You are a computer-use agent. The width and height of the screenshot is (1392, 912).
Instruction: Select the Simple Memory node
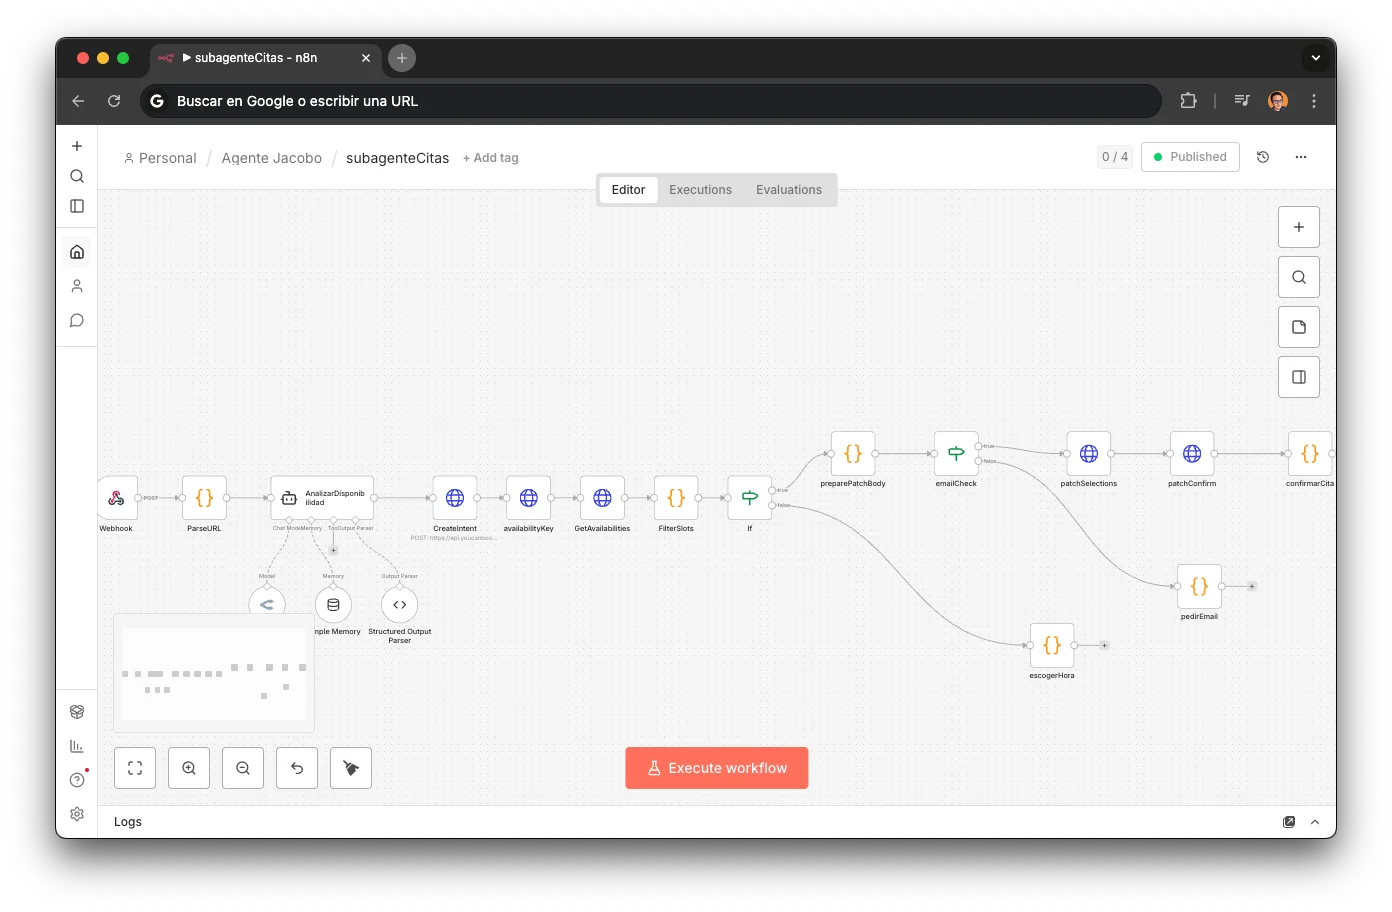coord(333,604)
